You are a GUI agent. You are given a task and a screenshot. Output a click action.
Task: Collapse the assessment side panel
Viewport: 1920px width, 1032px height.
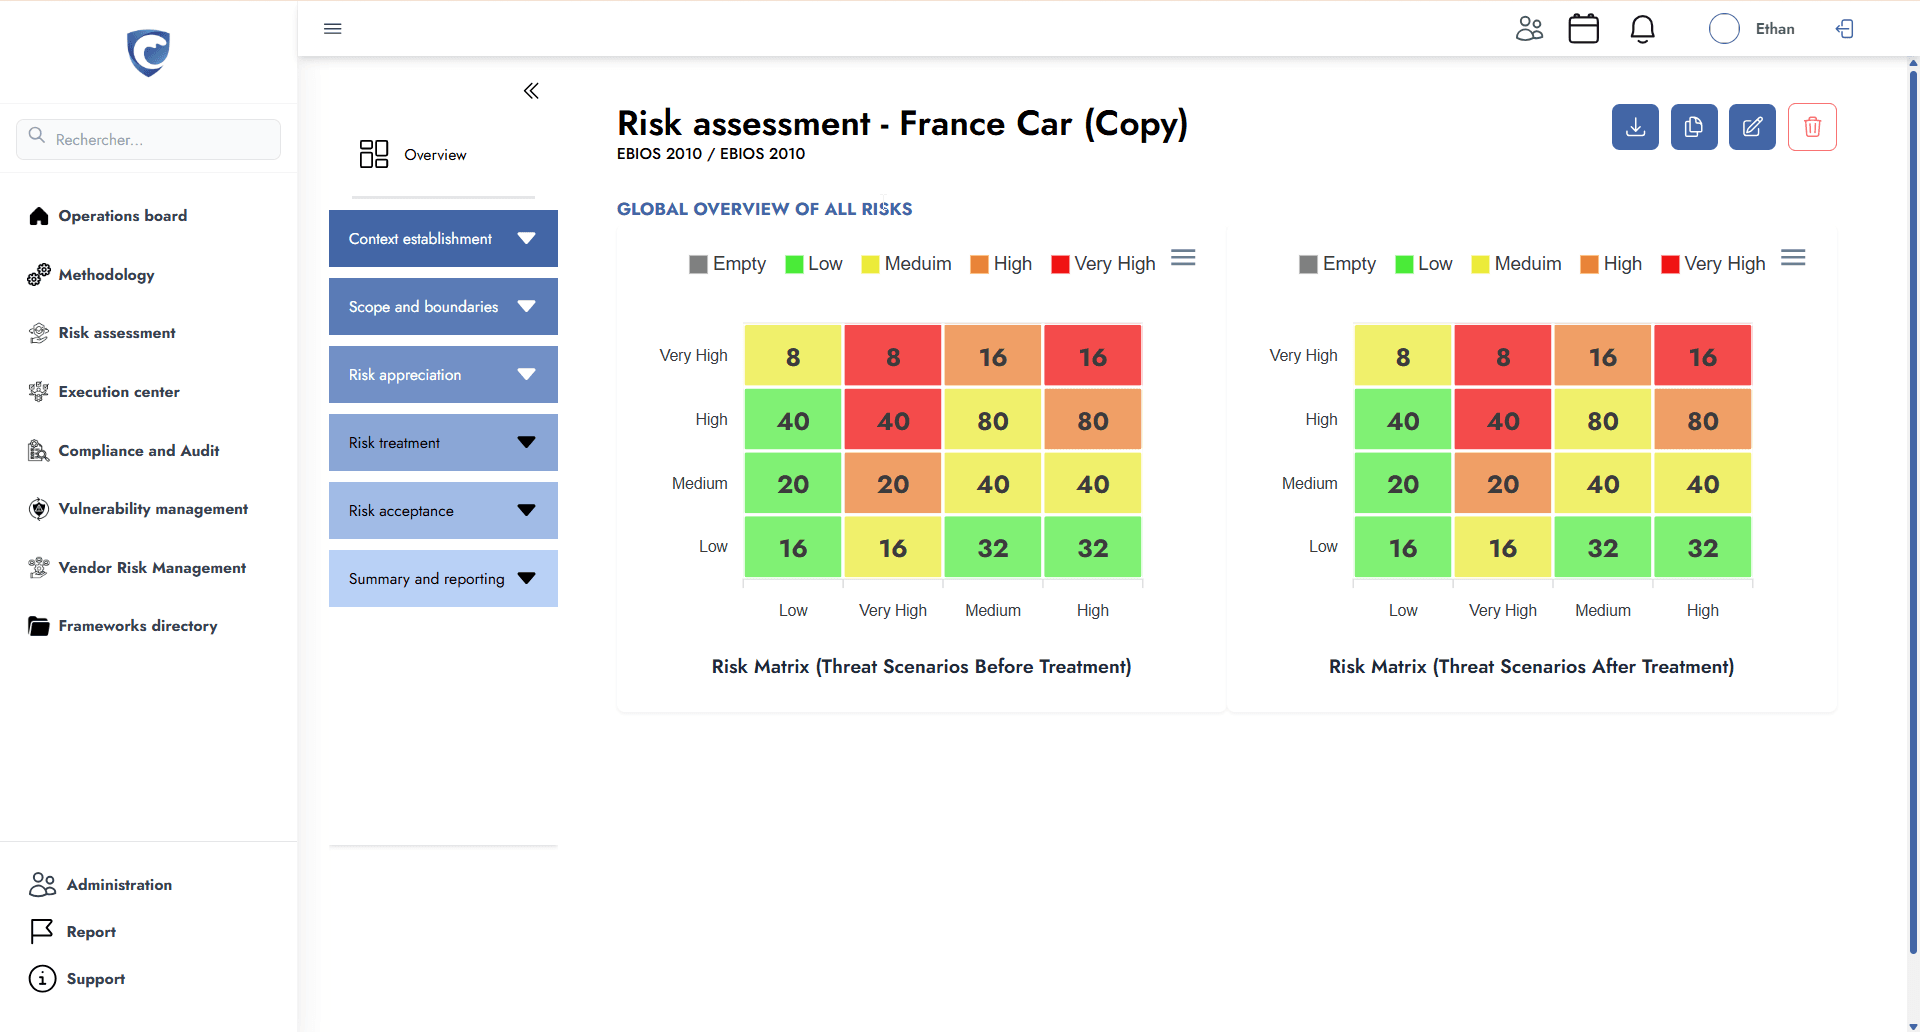tap(531, 90)
